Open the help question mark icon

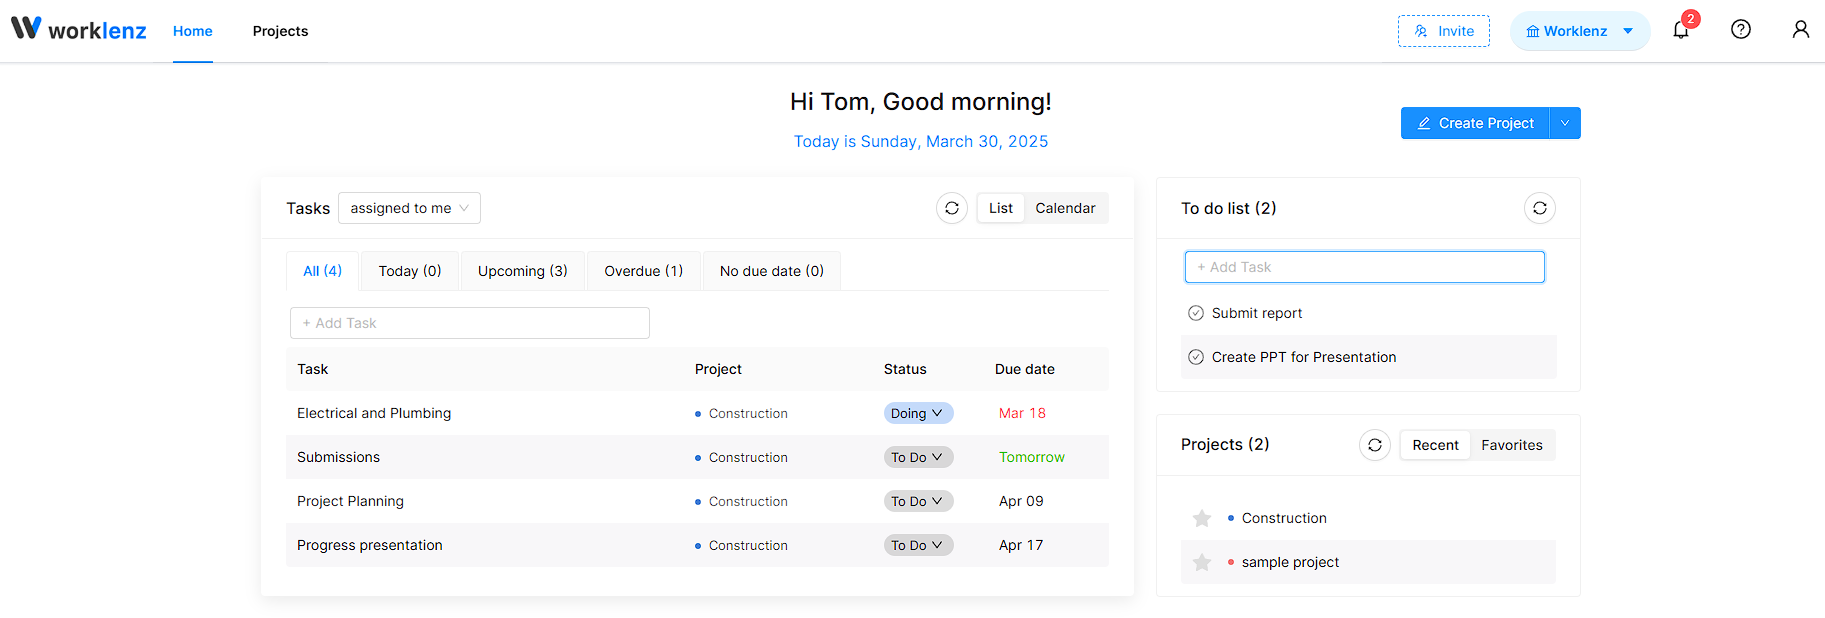(1740, 30)
